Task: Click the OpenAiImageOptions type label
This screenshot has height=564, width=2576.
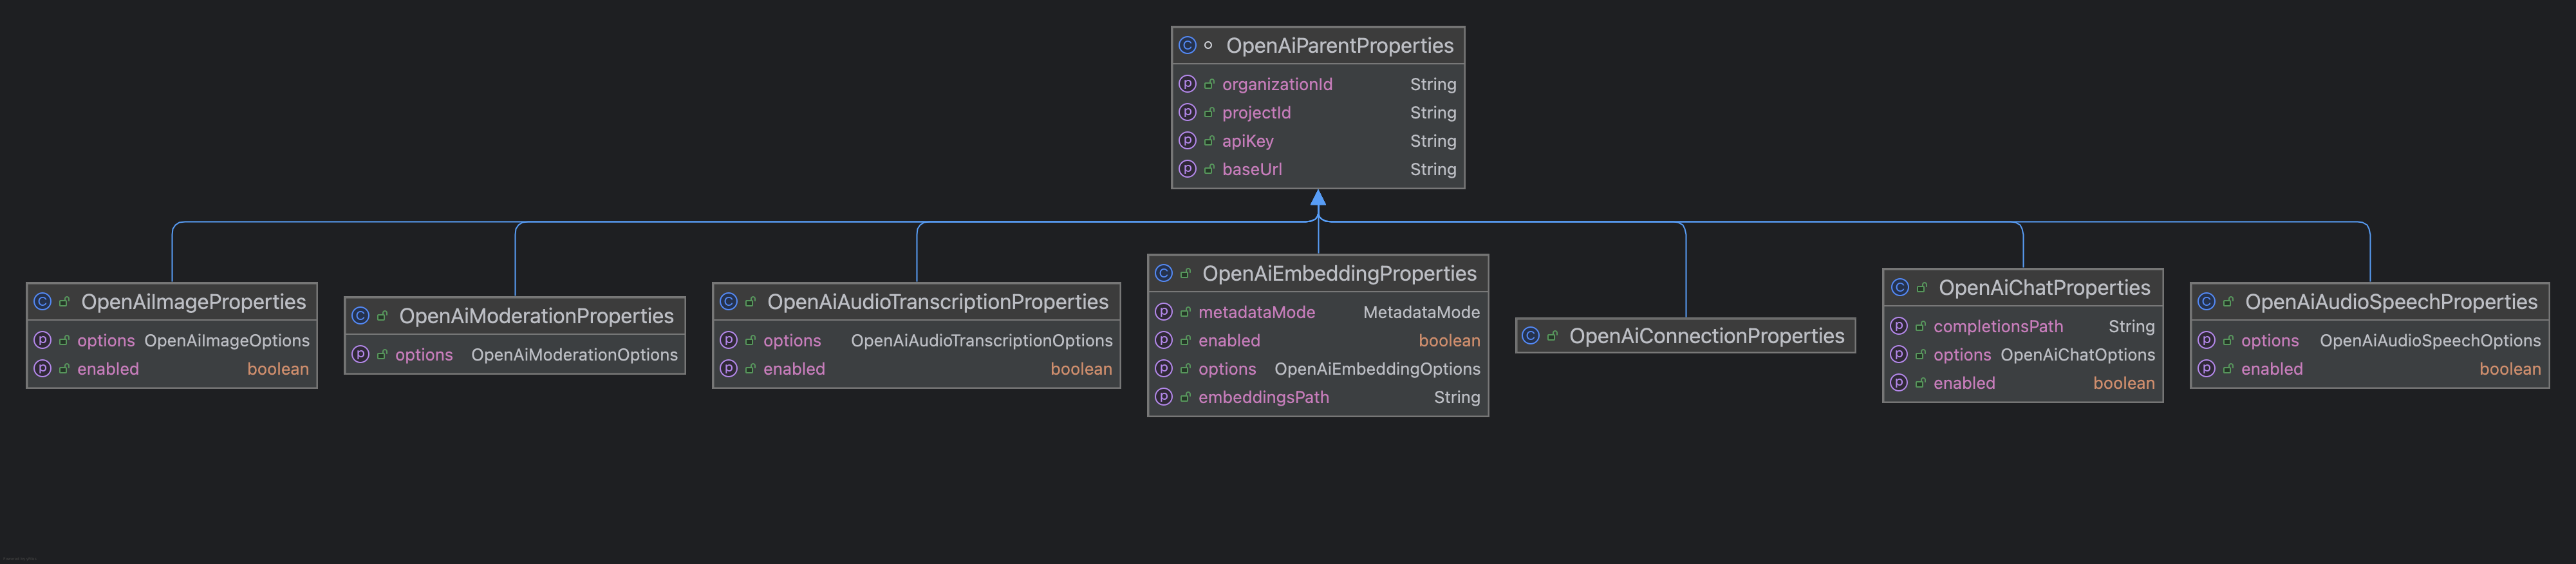Action: (226, 341)
